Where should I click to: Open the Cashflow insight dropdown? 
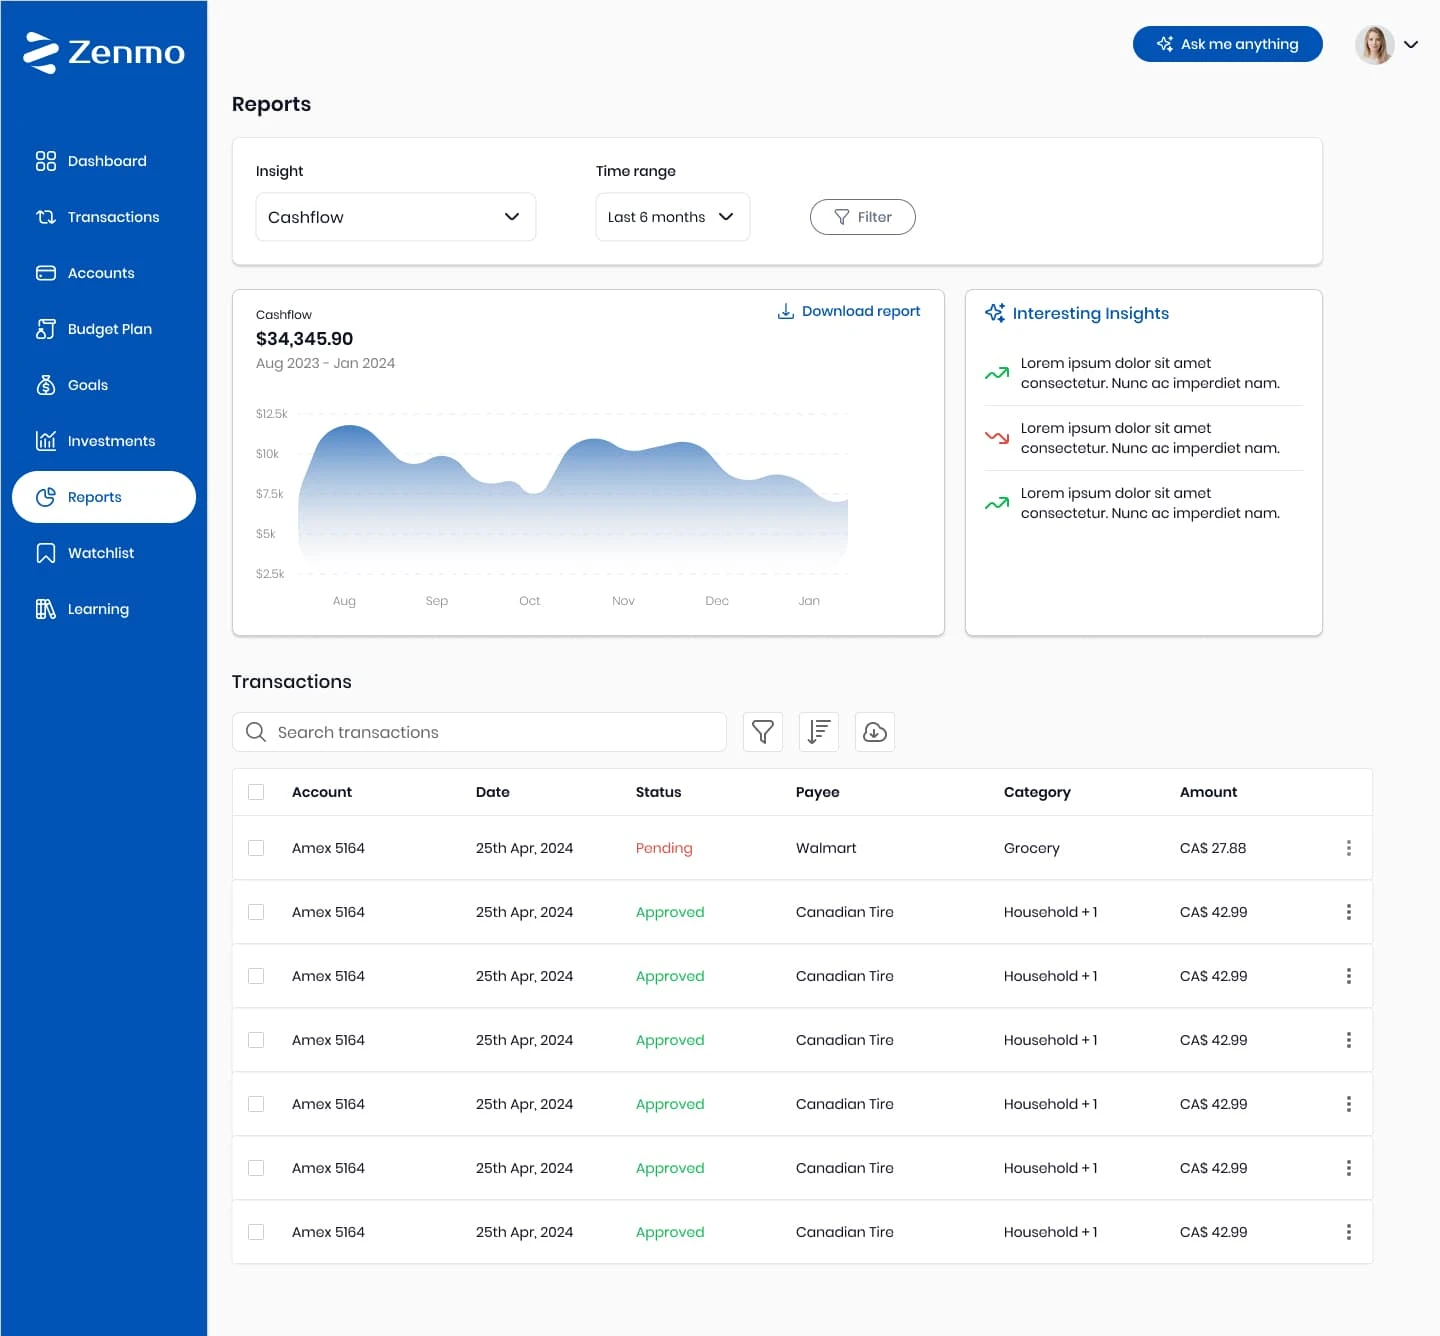(396, 217)
